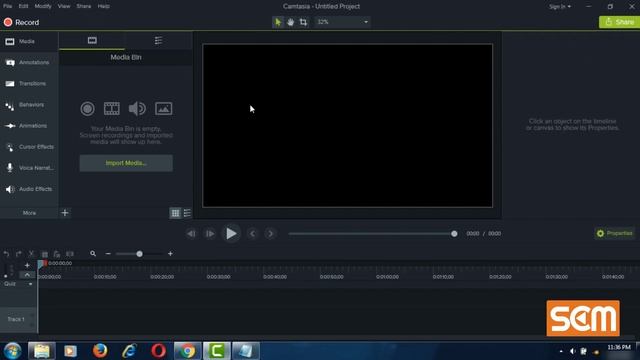Open the Modify menu

[x=43, y=6]
